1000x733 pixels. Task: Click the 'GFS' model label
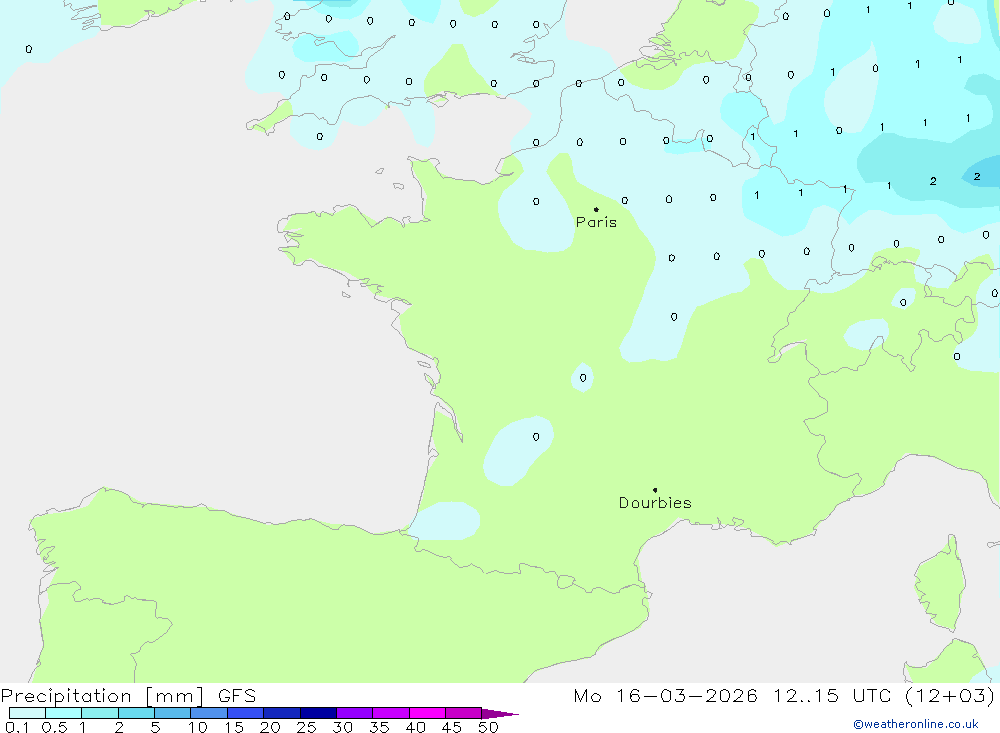pos(237,695)
